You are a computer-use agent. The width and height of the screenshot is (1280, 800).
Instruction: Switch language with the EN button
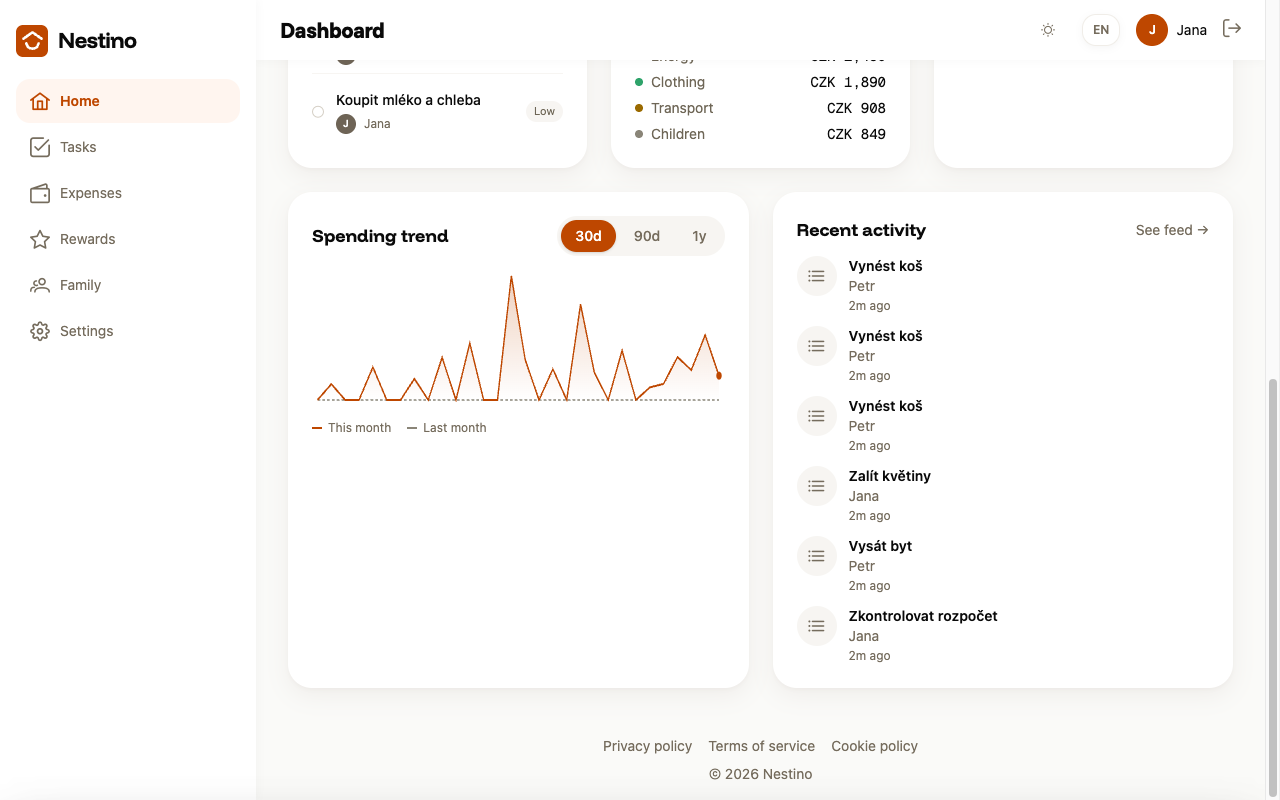point(1101,30)
